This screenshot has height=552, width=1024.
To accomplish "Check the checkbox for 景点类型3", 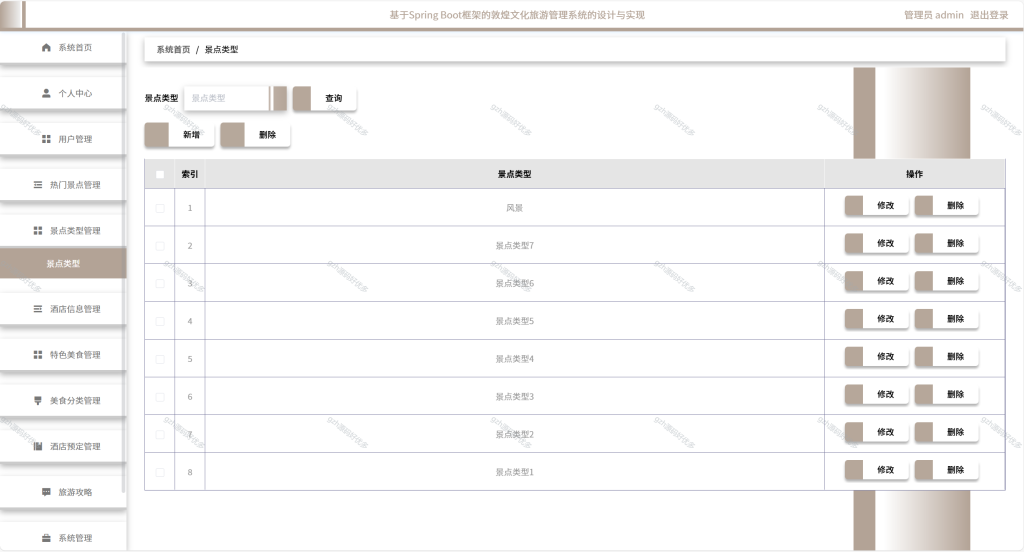I will [160, 397].
